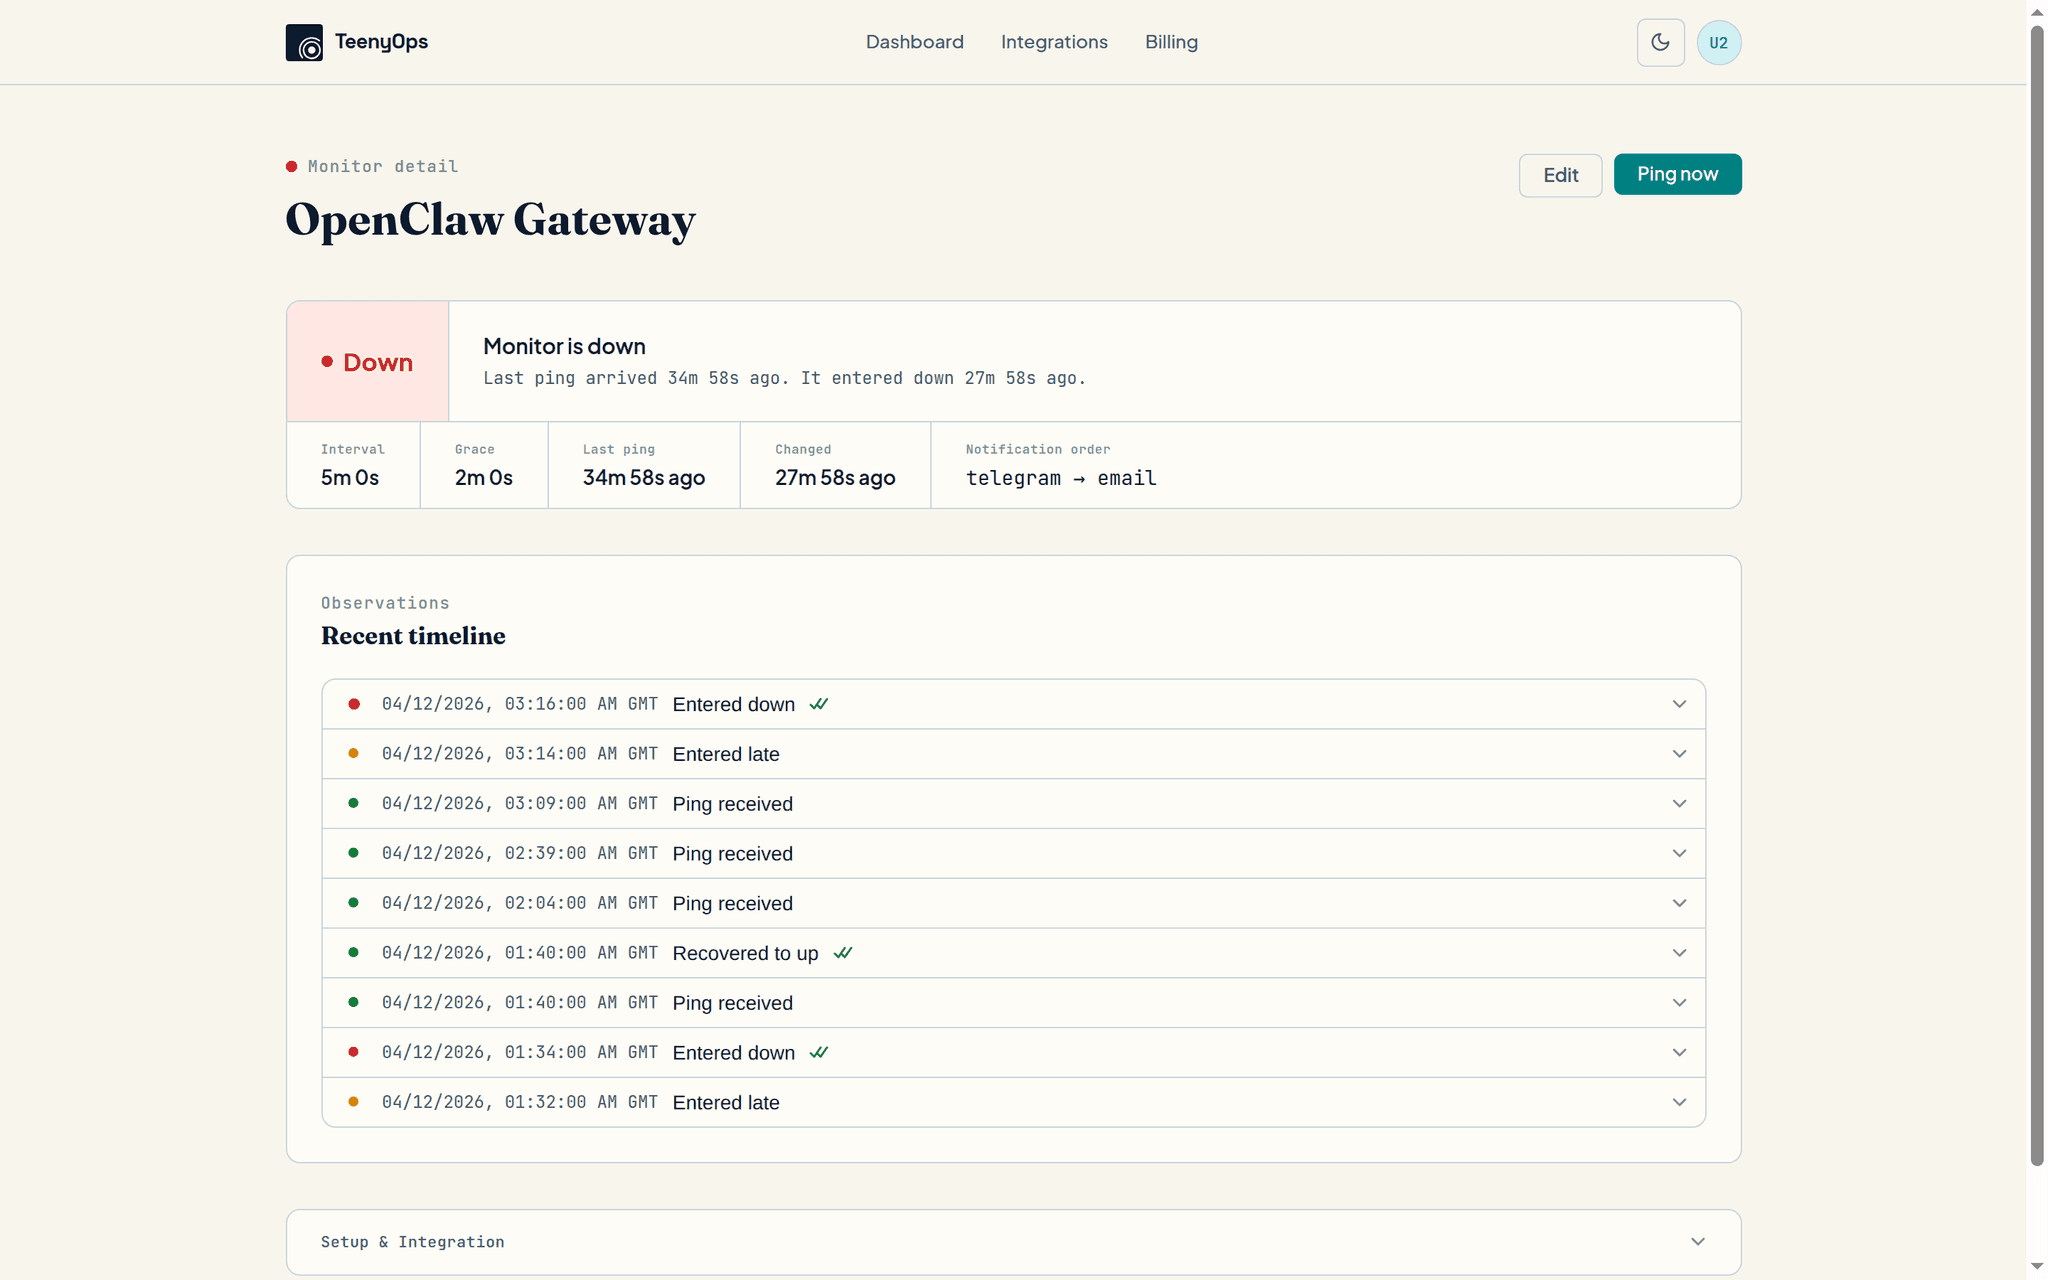The height and width of the screenshot is (1280, 2048).
Task: Click the Monitor is down heading
Action: tap(564, 346)
